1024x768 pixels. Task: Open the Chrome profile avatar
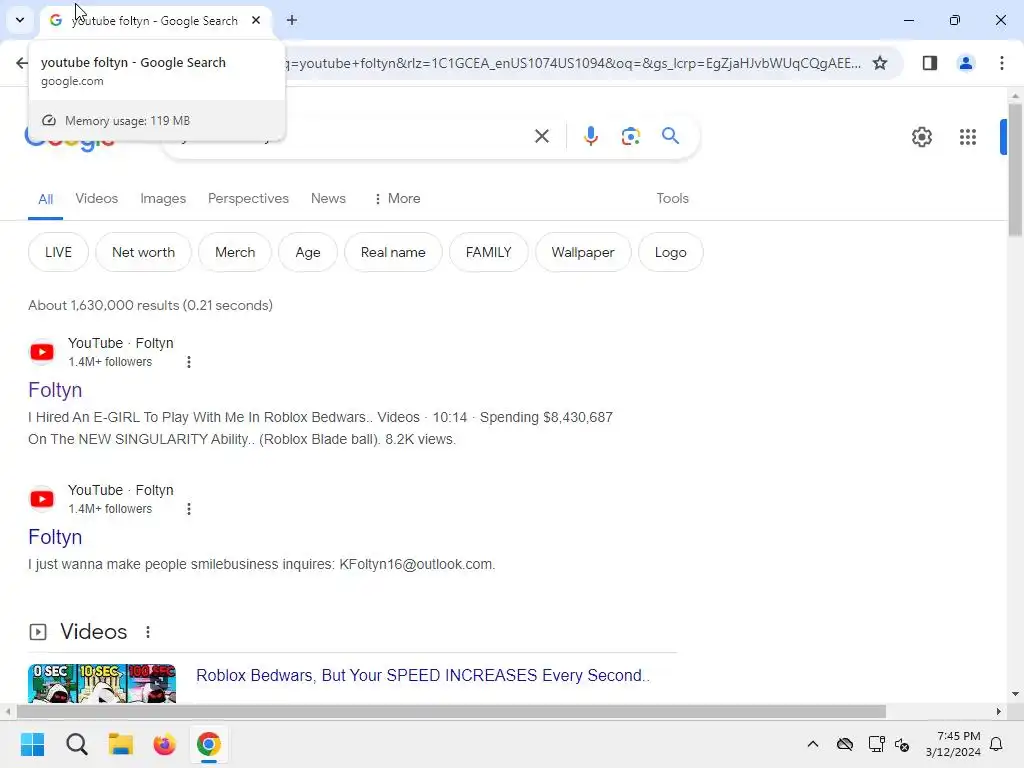click(965, 63)
